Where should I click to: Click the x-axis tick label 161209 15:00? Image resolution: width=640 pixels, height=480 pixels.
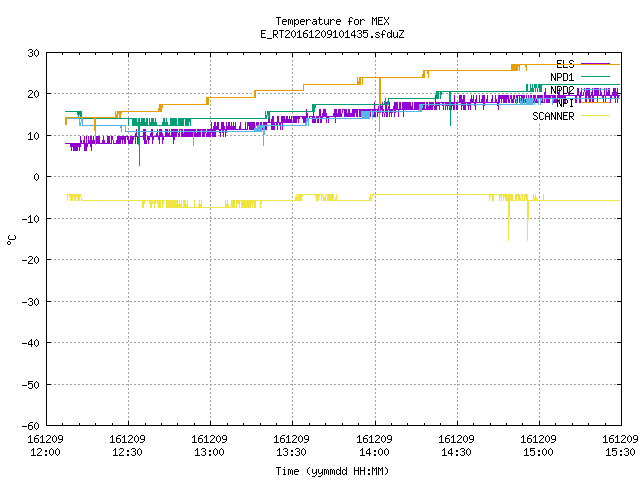[538, 446]
